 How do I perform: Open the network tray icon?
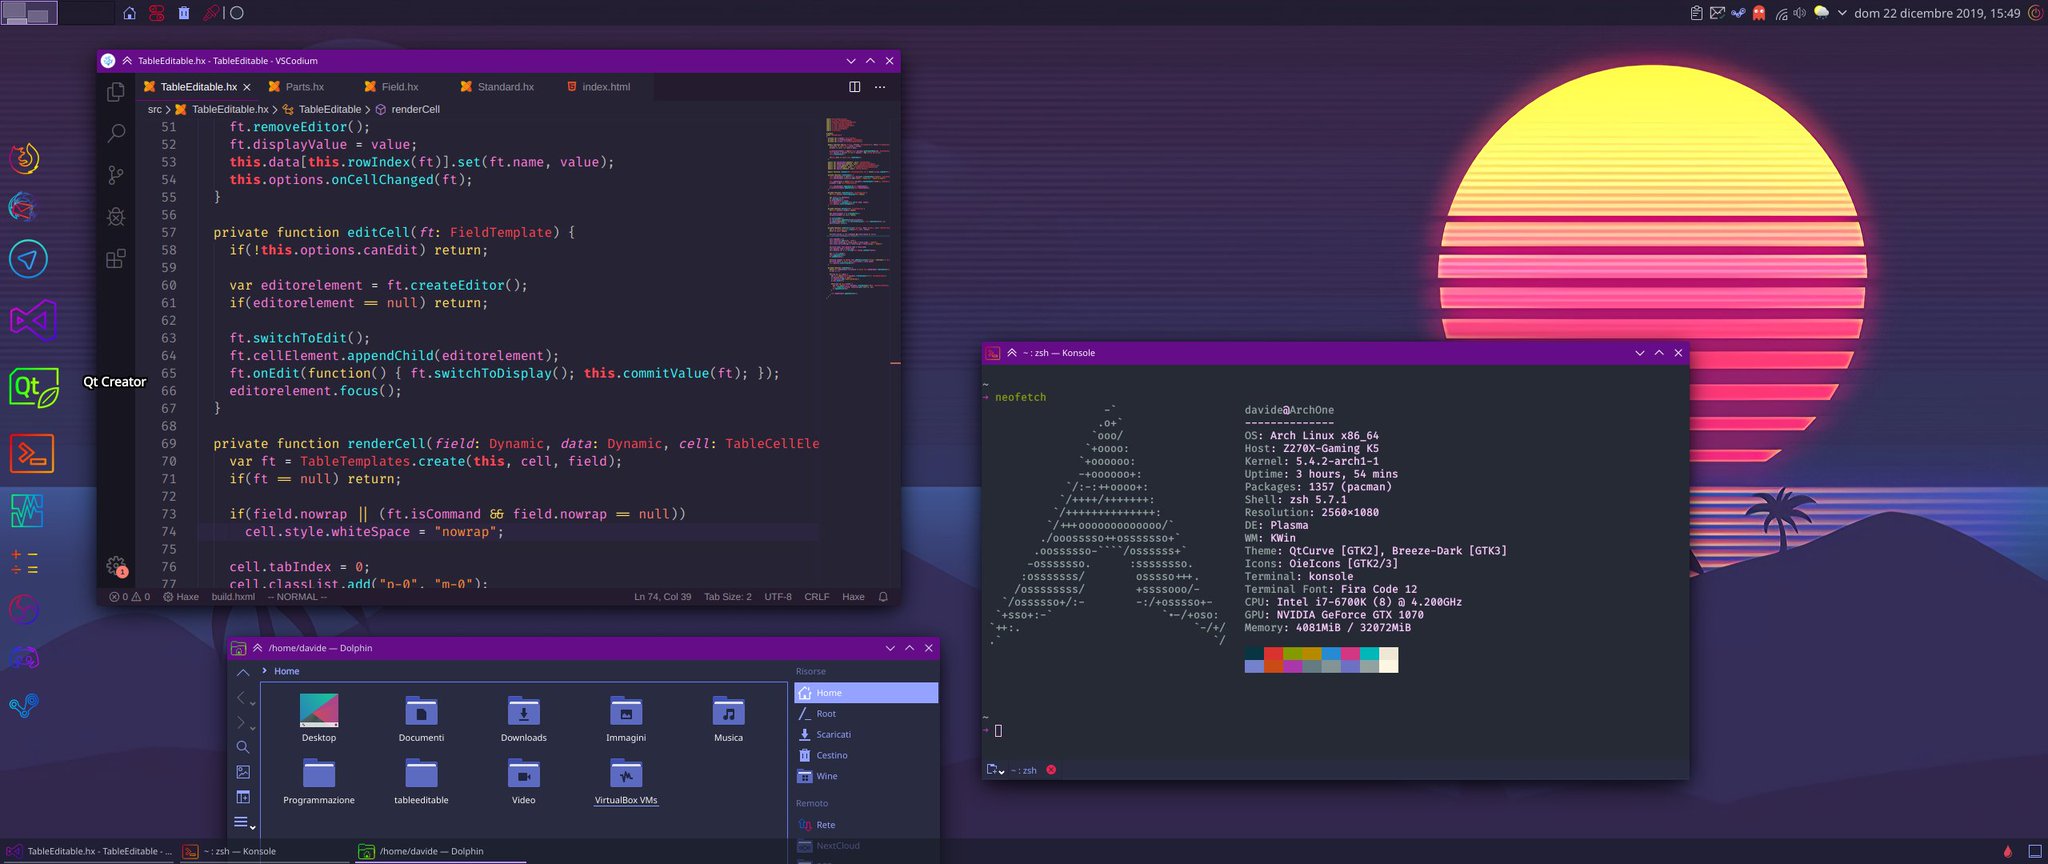(x=1781, y=13)
